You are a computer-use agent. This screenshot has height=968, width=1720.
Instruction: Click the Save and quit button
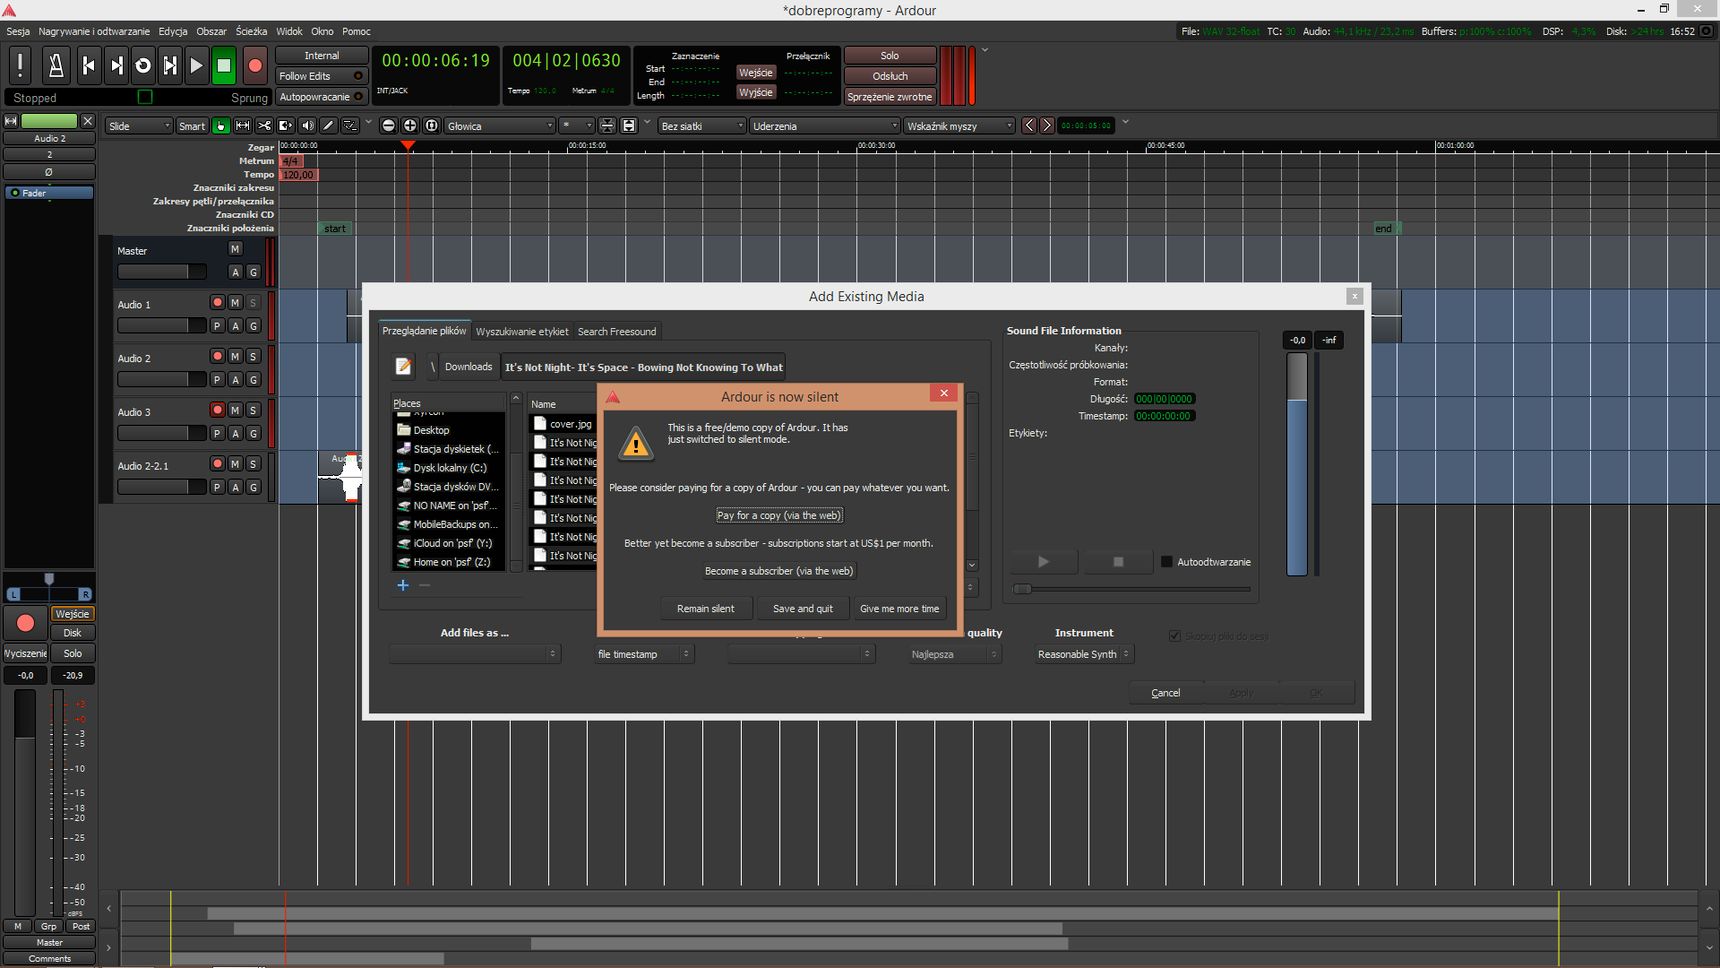tap(803, 608)
